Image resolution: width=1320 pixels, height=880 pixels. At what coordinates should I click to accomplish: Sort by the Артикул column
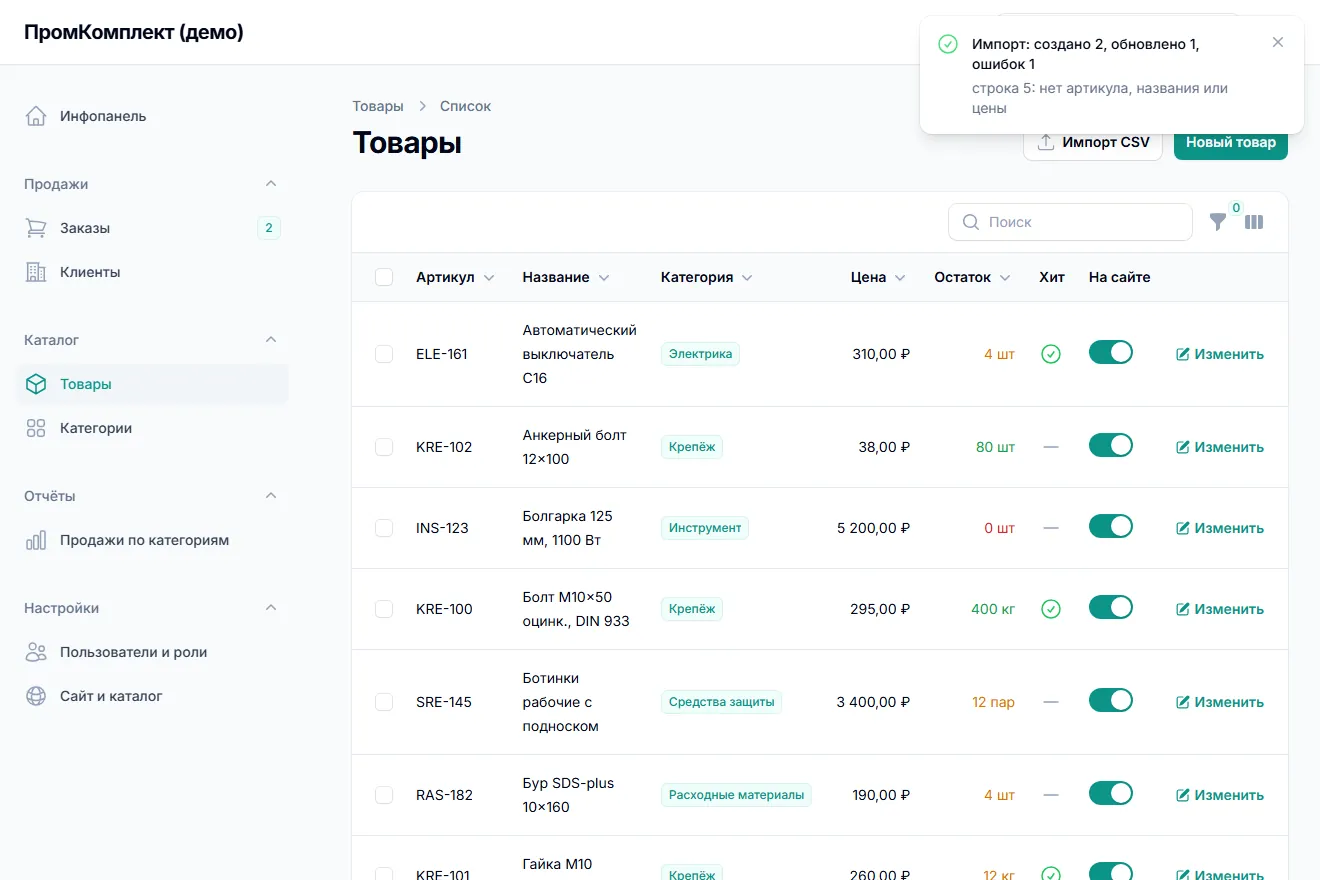tap(455, 277)
